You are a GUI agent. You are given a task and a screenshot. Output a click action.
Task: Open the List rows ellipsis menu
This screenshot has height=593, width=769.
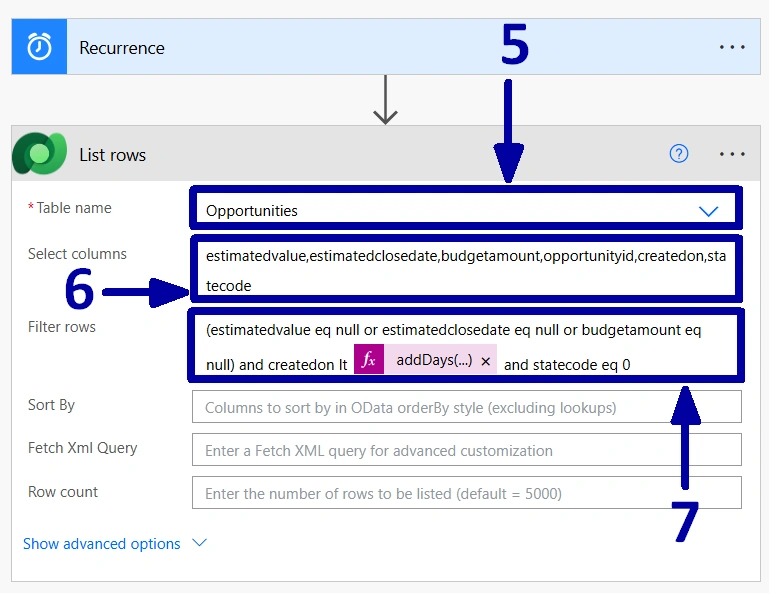click(x=732, y=154)
